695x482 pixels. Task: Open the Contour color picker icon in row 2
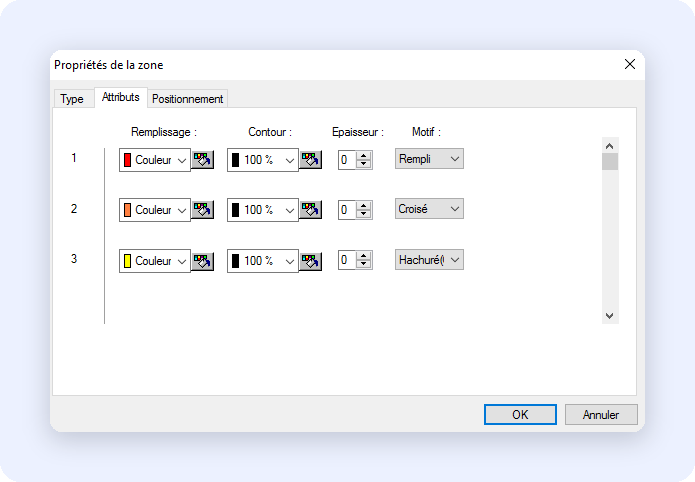[310, 210]
